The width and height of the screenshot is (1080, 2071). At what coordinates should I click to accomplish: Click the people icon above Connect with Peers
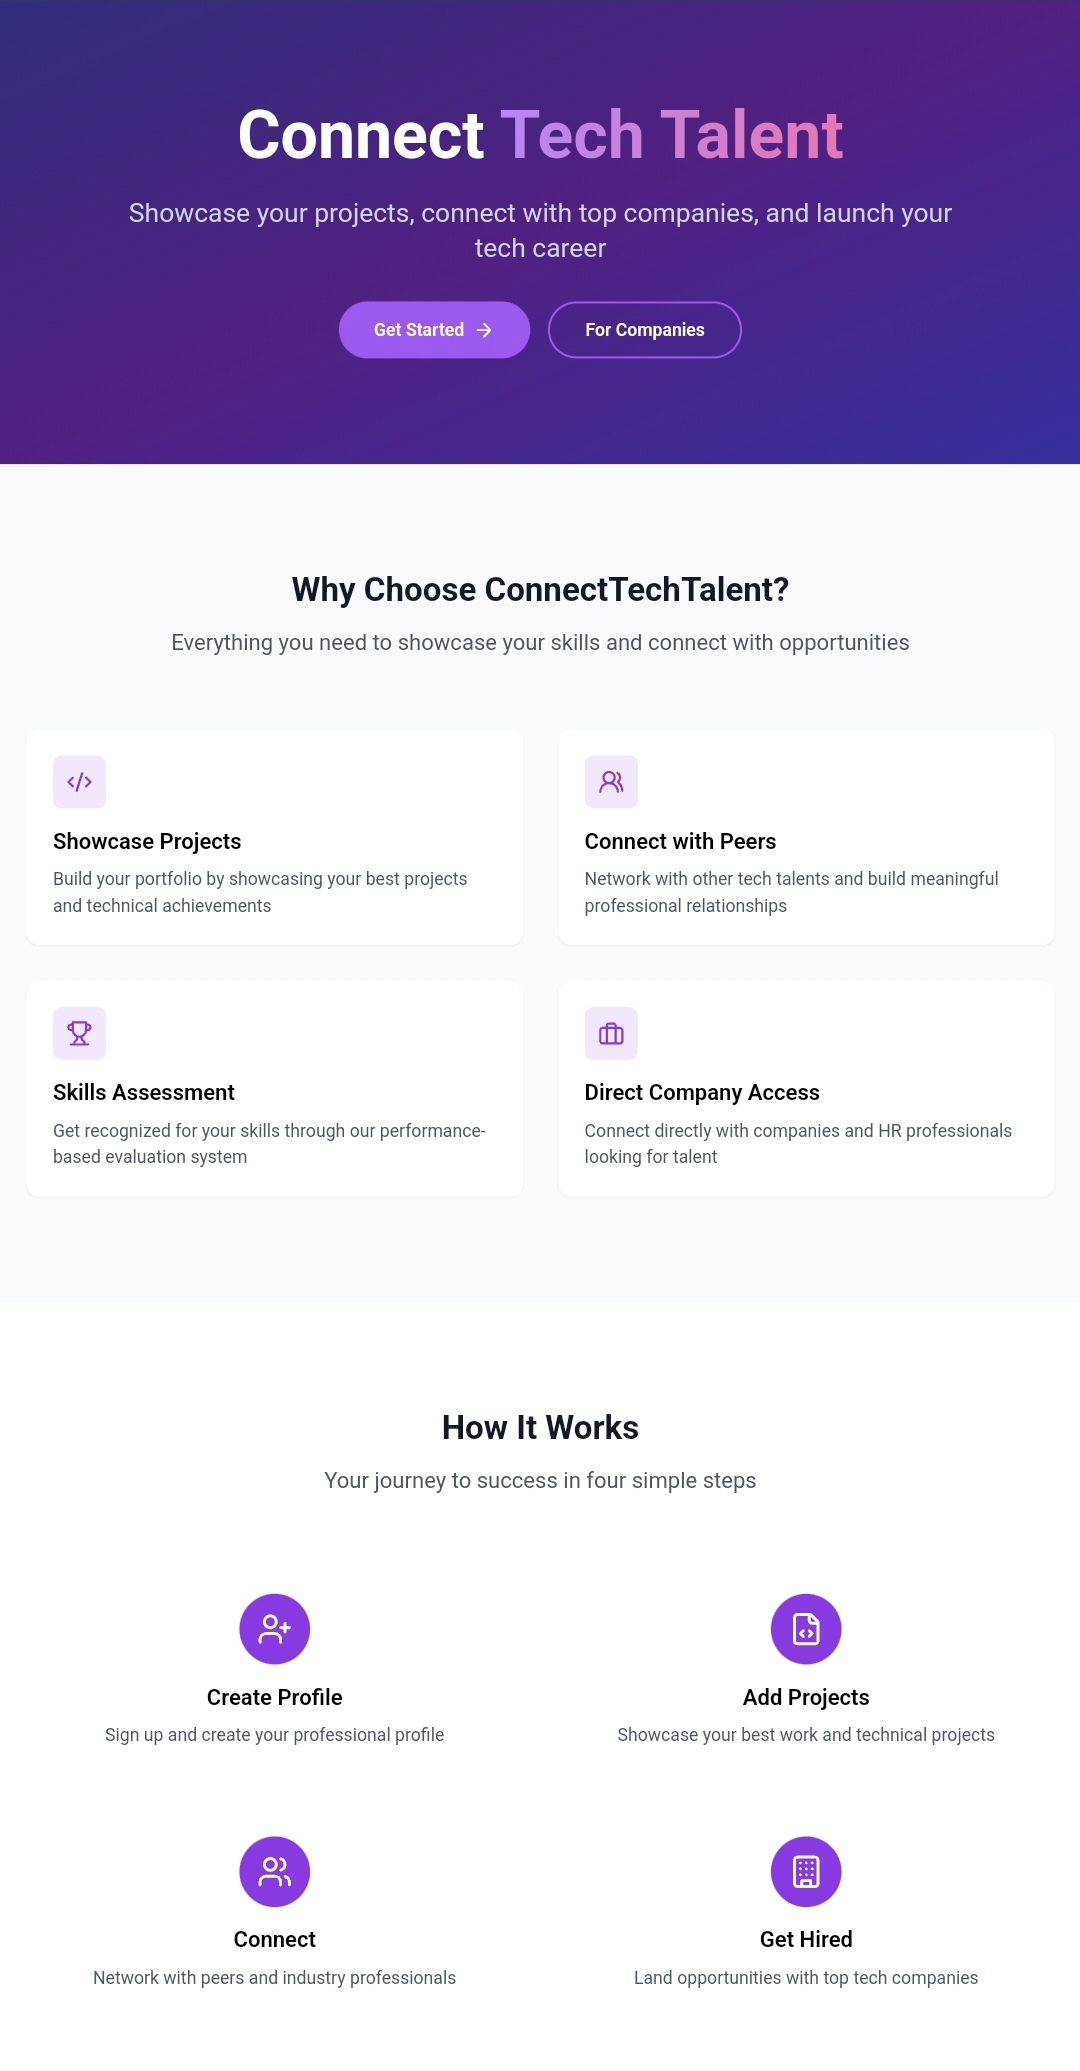click(611, 782)
